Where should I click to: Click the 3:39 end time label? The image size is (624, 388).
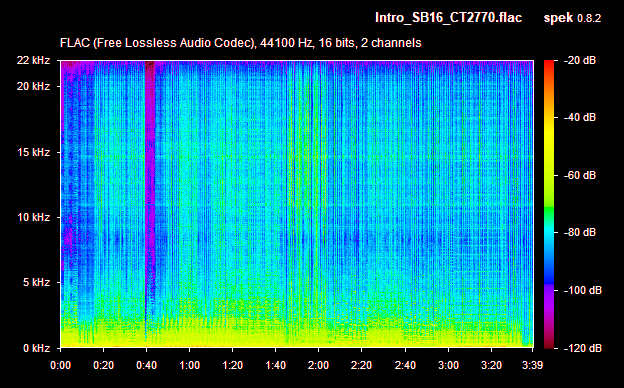tap(532, 365)
